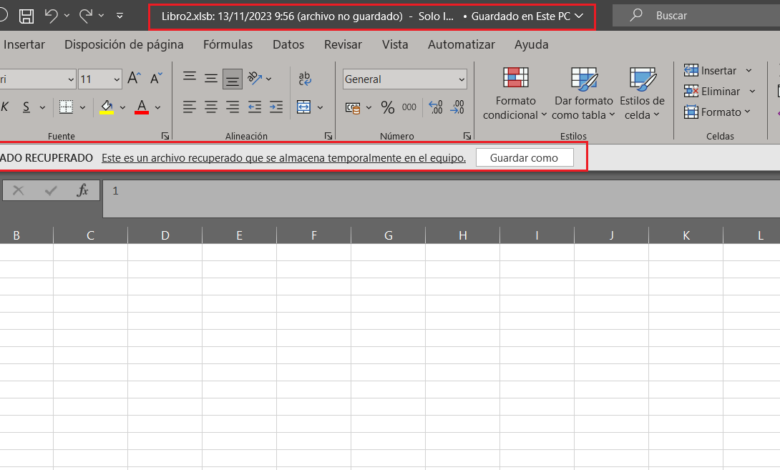The height and width of the screenshot is (470, 780).
Task: Open the text orientation tool
Action: pos(255,78)
